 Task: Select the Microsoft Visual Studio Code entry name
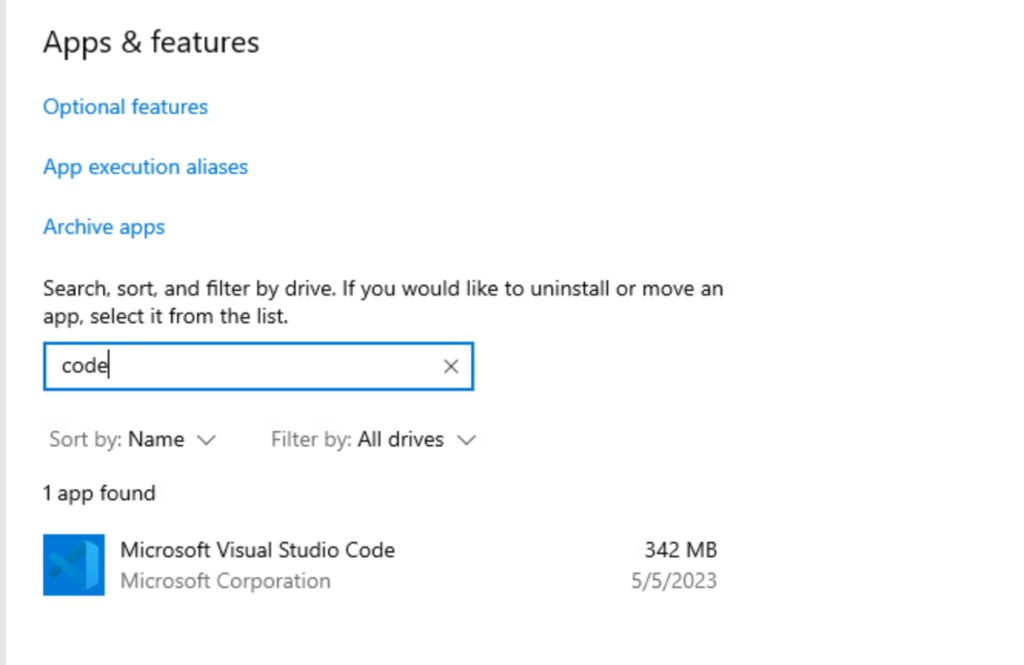tap(257, 550)
